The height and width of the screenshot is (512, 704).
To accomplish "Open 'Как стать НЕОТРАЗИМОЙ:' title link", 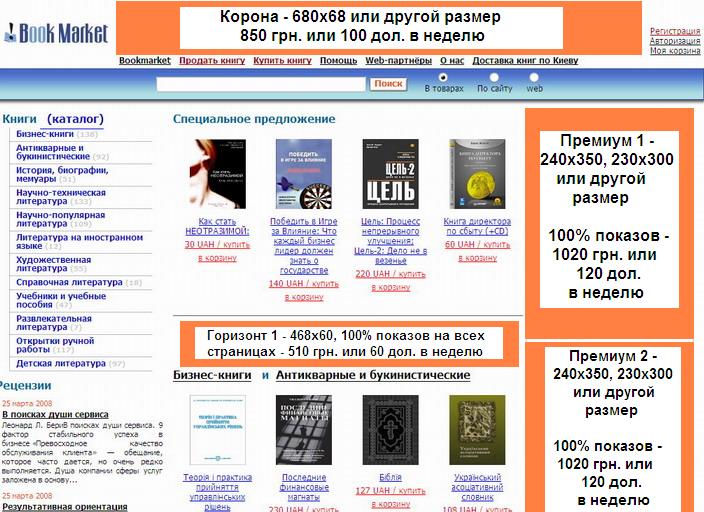I will click(x=217, y=226).
